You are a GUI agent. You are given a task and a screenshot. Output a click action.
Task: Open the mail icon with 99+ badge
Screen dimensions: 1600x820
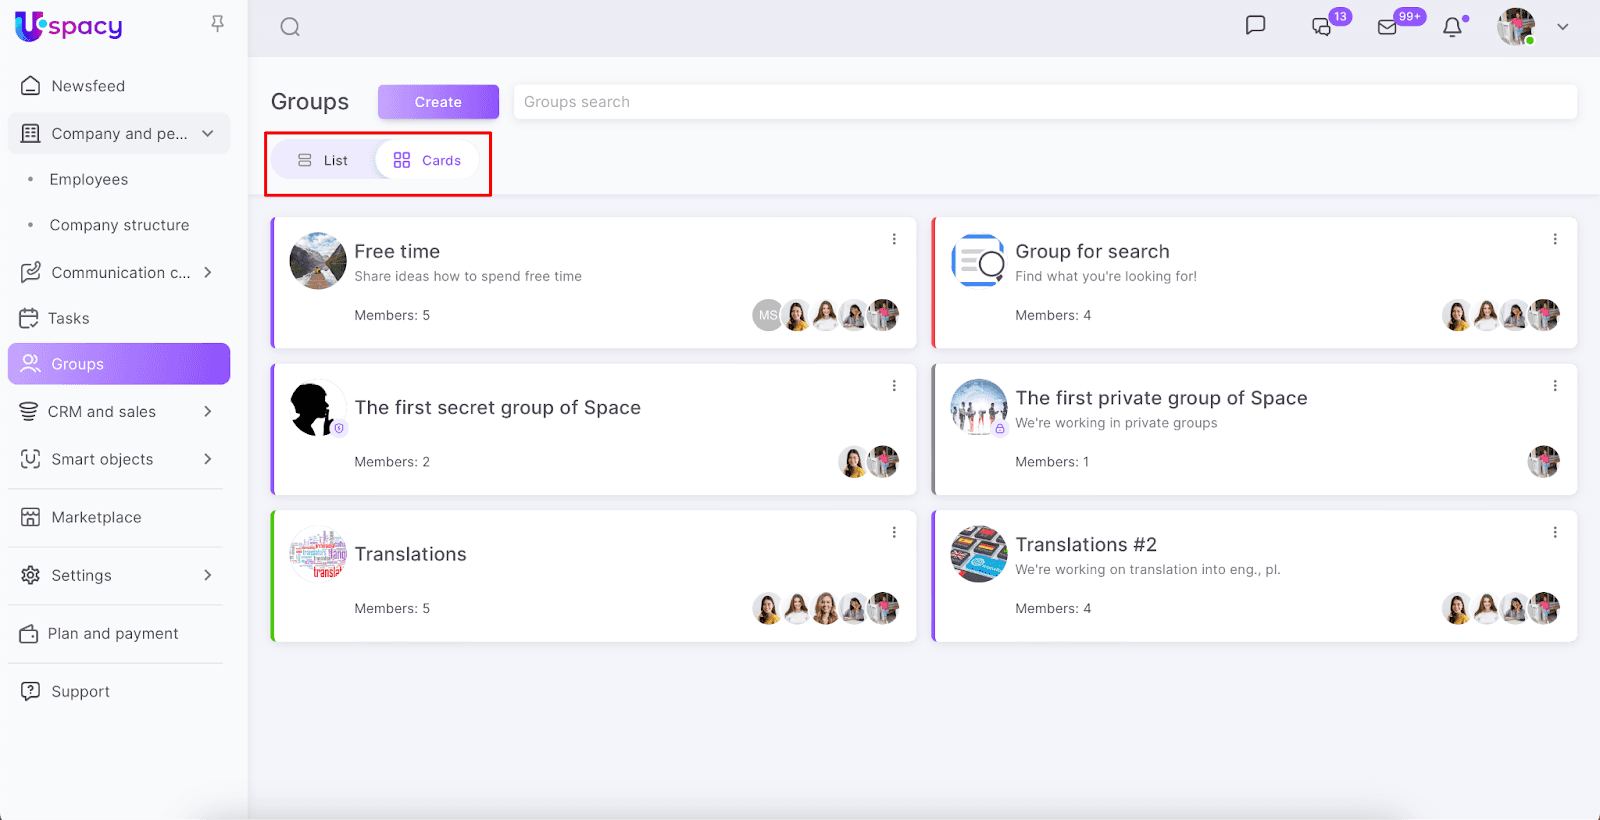coord(1387,27)
